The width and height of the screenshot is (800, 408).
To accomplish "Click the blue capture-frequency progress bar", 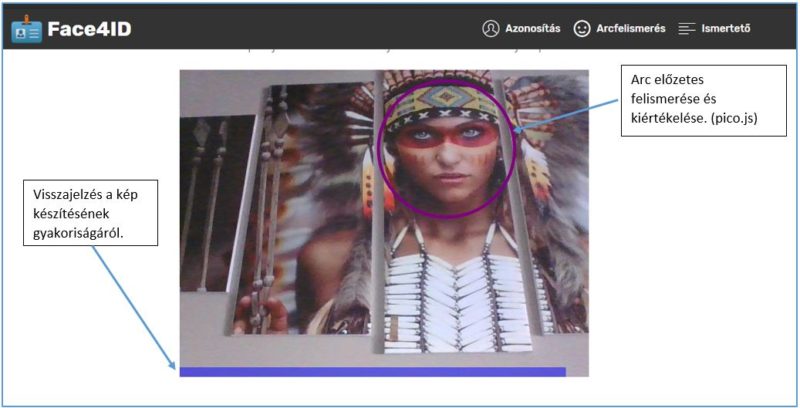I will (x=372, y=372).
